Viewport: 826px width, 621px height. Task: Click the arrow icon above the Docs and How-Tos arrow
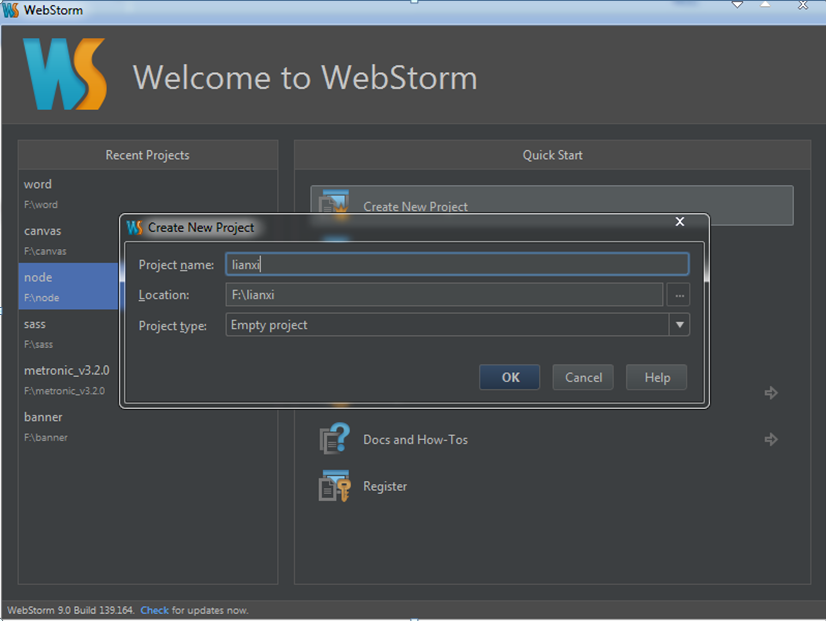click(771, 392)
